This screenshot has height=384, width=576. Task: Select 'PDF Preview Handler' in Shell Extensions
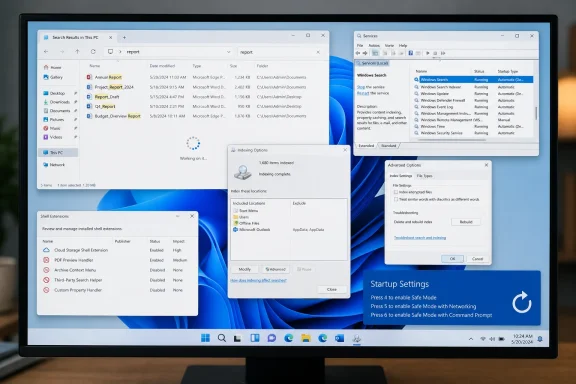point(116,260)
